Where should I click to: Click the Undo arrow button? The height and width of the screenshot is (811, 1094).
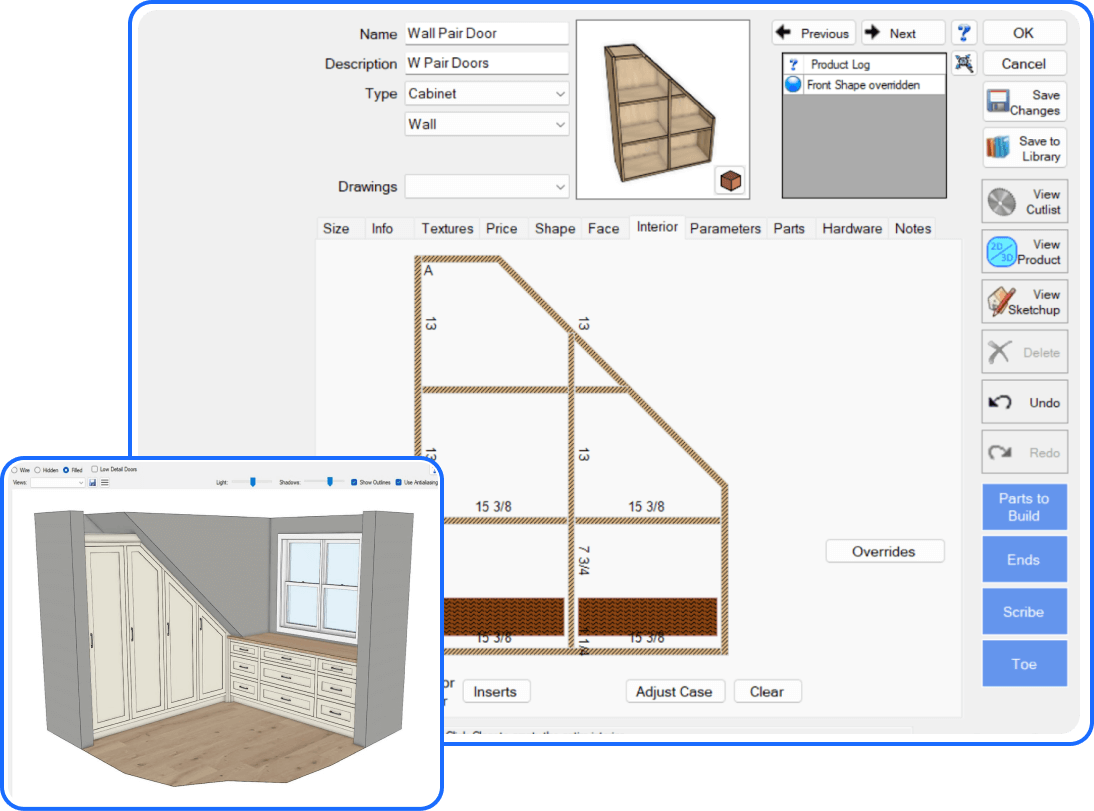[1024, 402]
